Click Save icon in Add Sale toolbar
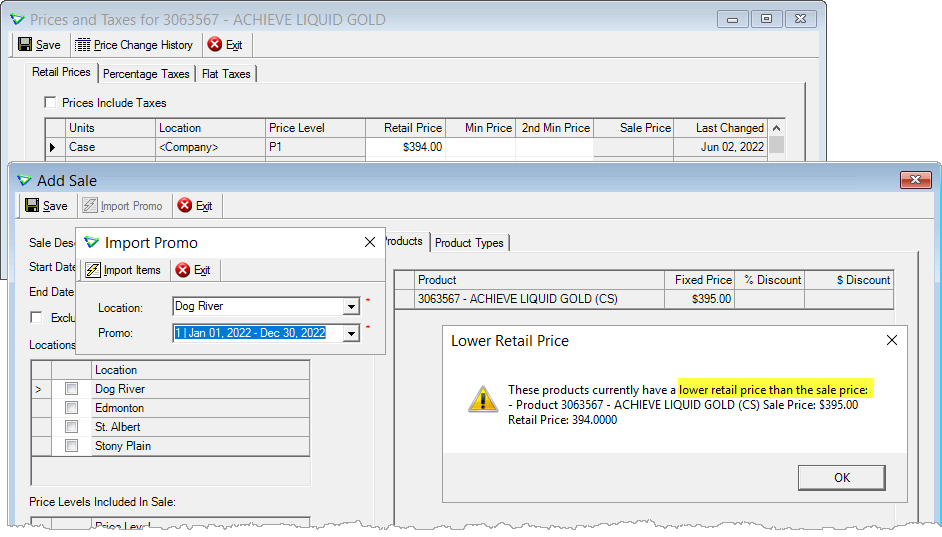Screen dimensions: 942x537 32,205
